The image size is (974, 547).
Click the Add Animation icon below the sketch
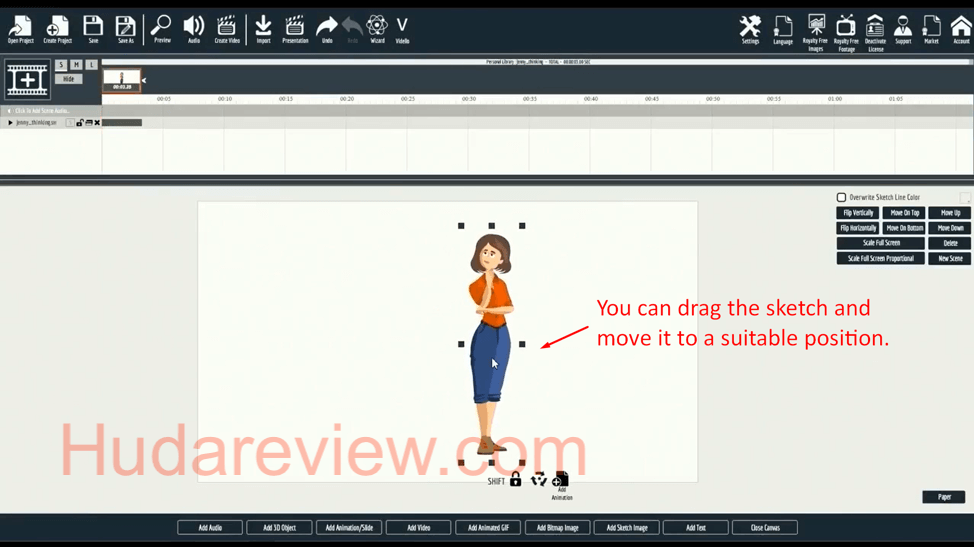pos(561,485)
